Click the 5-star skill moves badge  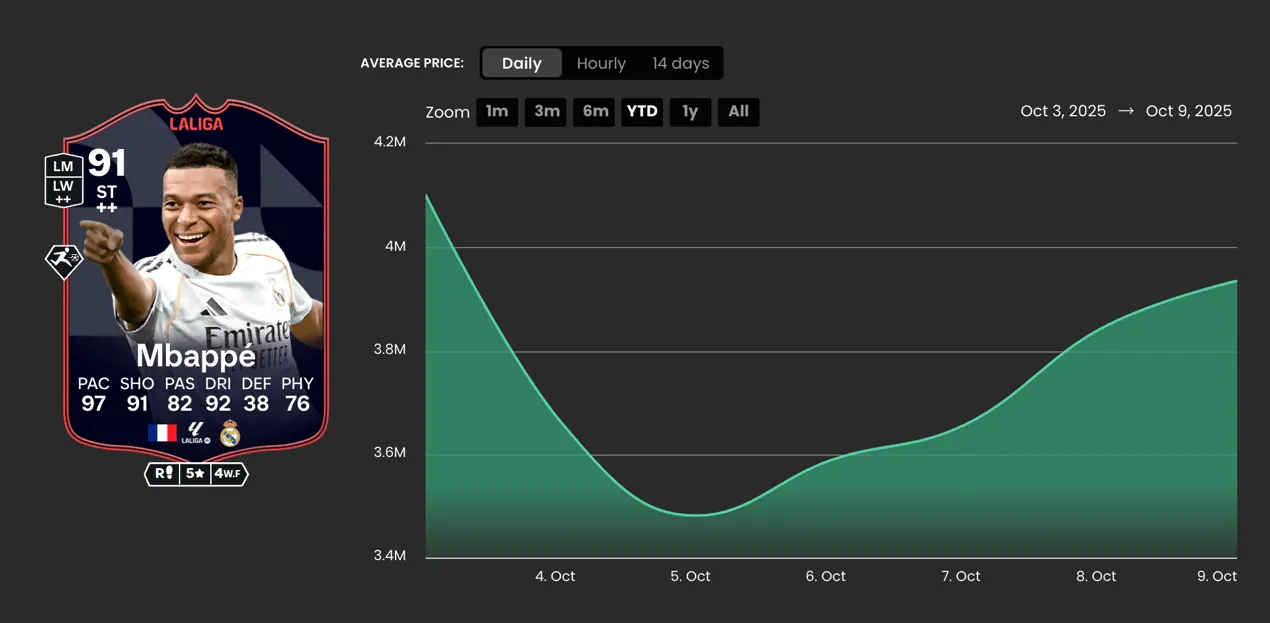(195, 473)
